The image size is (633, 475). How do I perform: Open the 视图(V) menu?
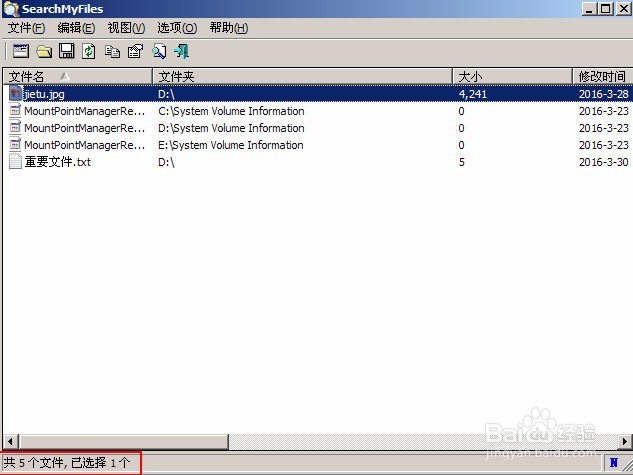(x=126, y=28)
